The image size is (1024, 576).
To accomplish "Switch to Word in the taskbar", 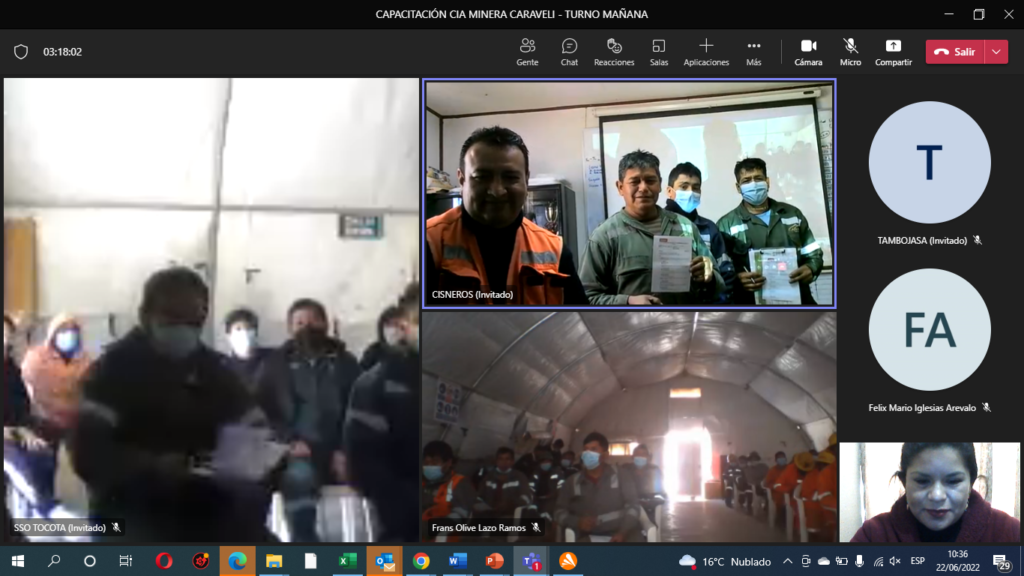I will pyautogui.click(x=457, y=561).
